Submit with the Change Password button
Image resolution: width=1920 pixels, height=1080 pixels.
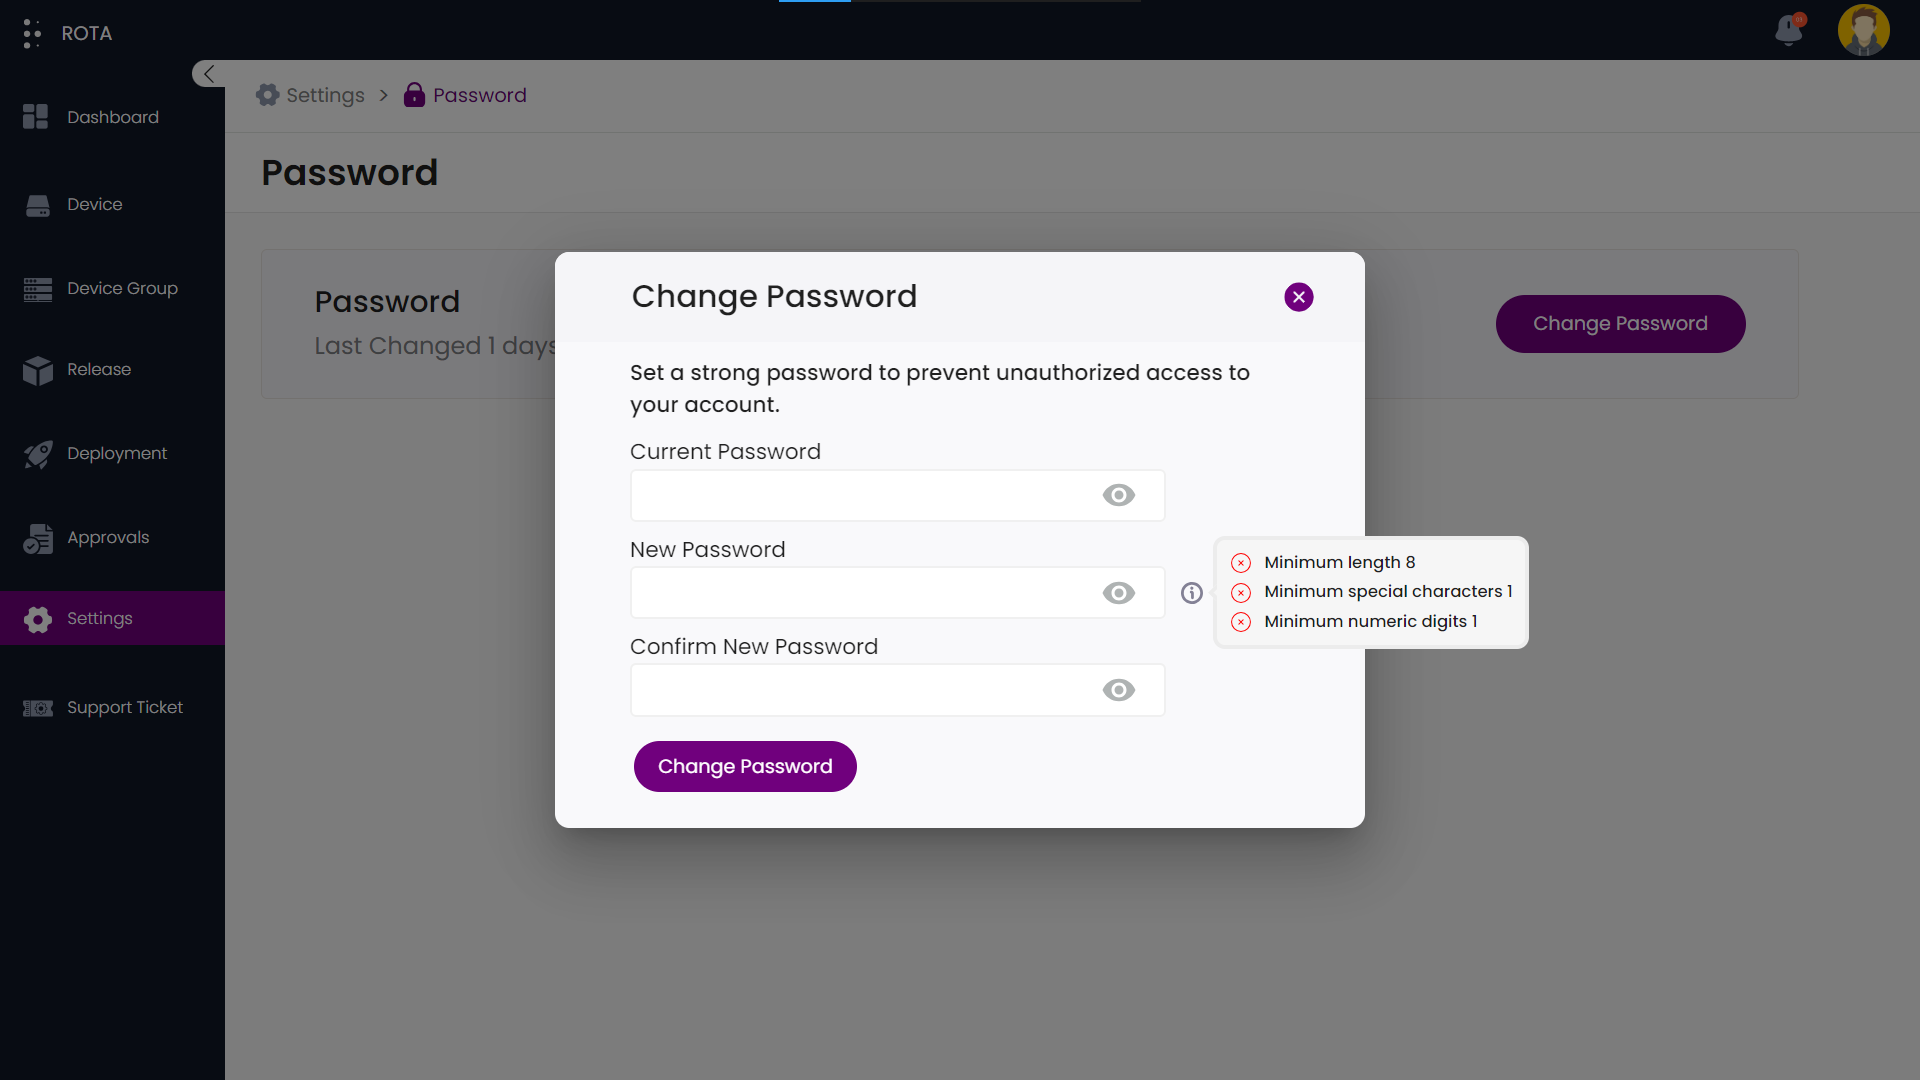[745, 766]
